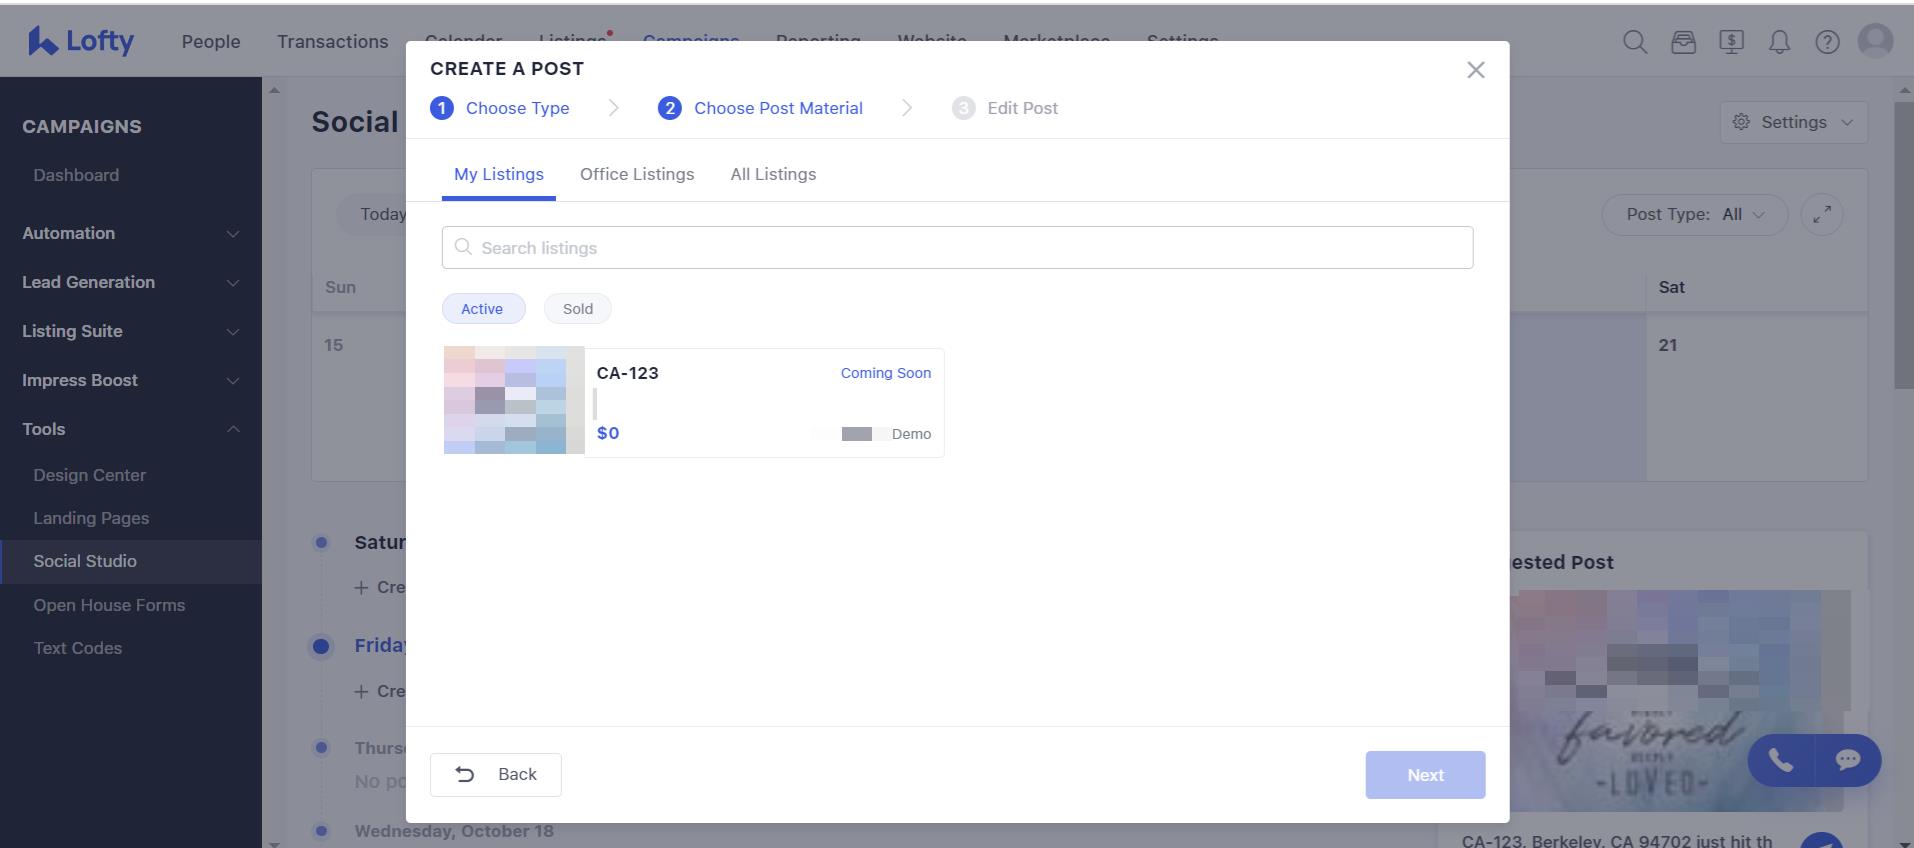Open the Post Type dropdown
Viewport: 1914px width, 848px height.
coord(1694,214)
